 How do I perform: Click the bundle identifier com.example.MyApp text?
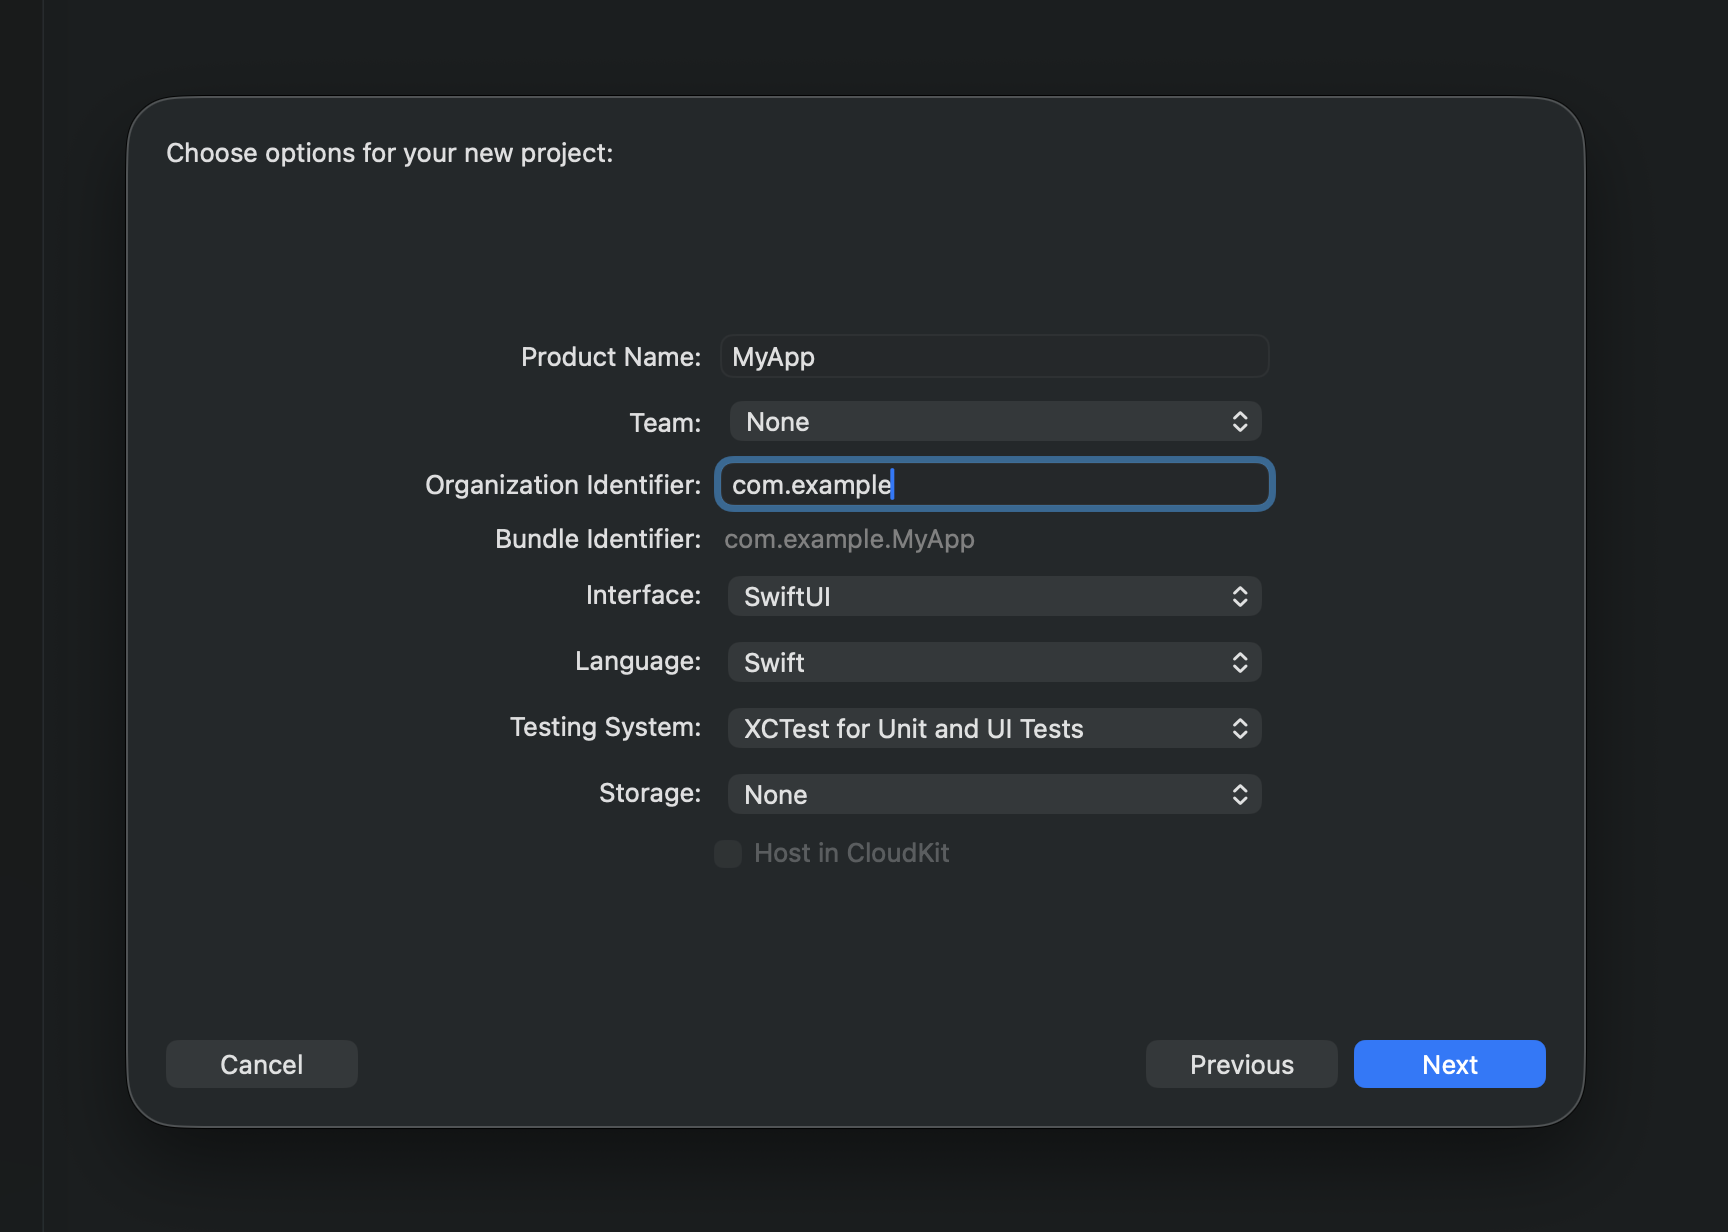pyautogui.click(x=849, y=539)
